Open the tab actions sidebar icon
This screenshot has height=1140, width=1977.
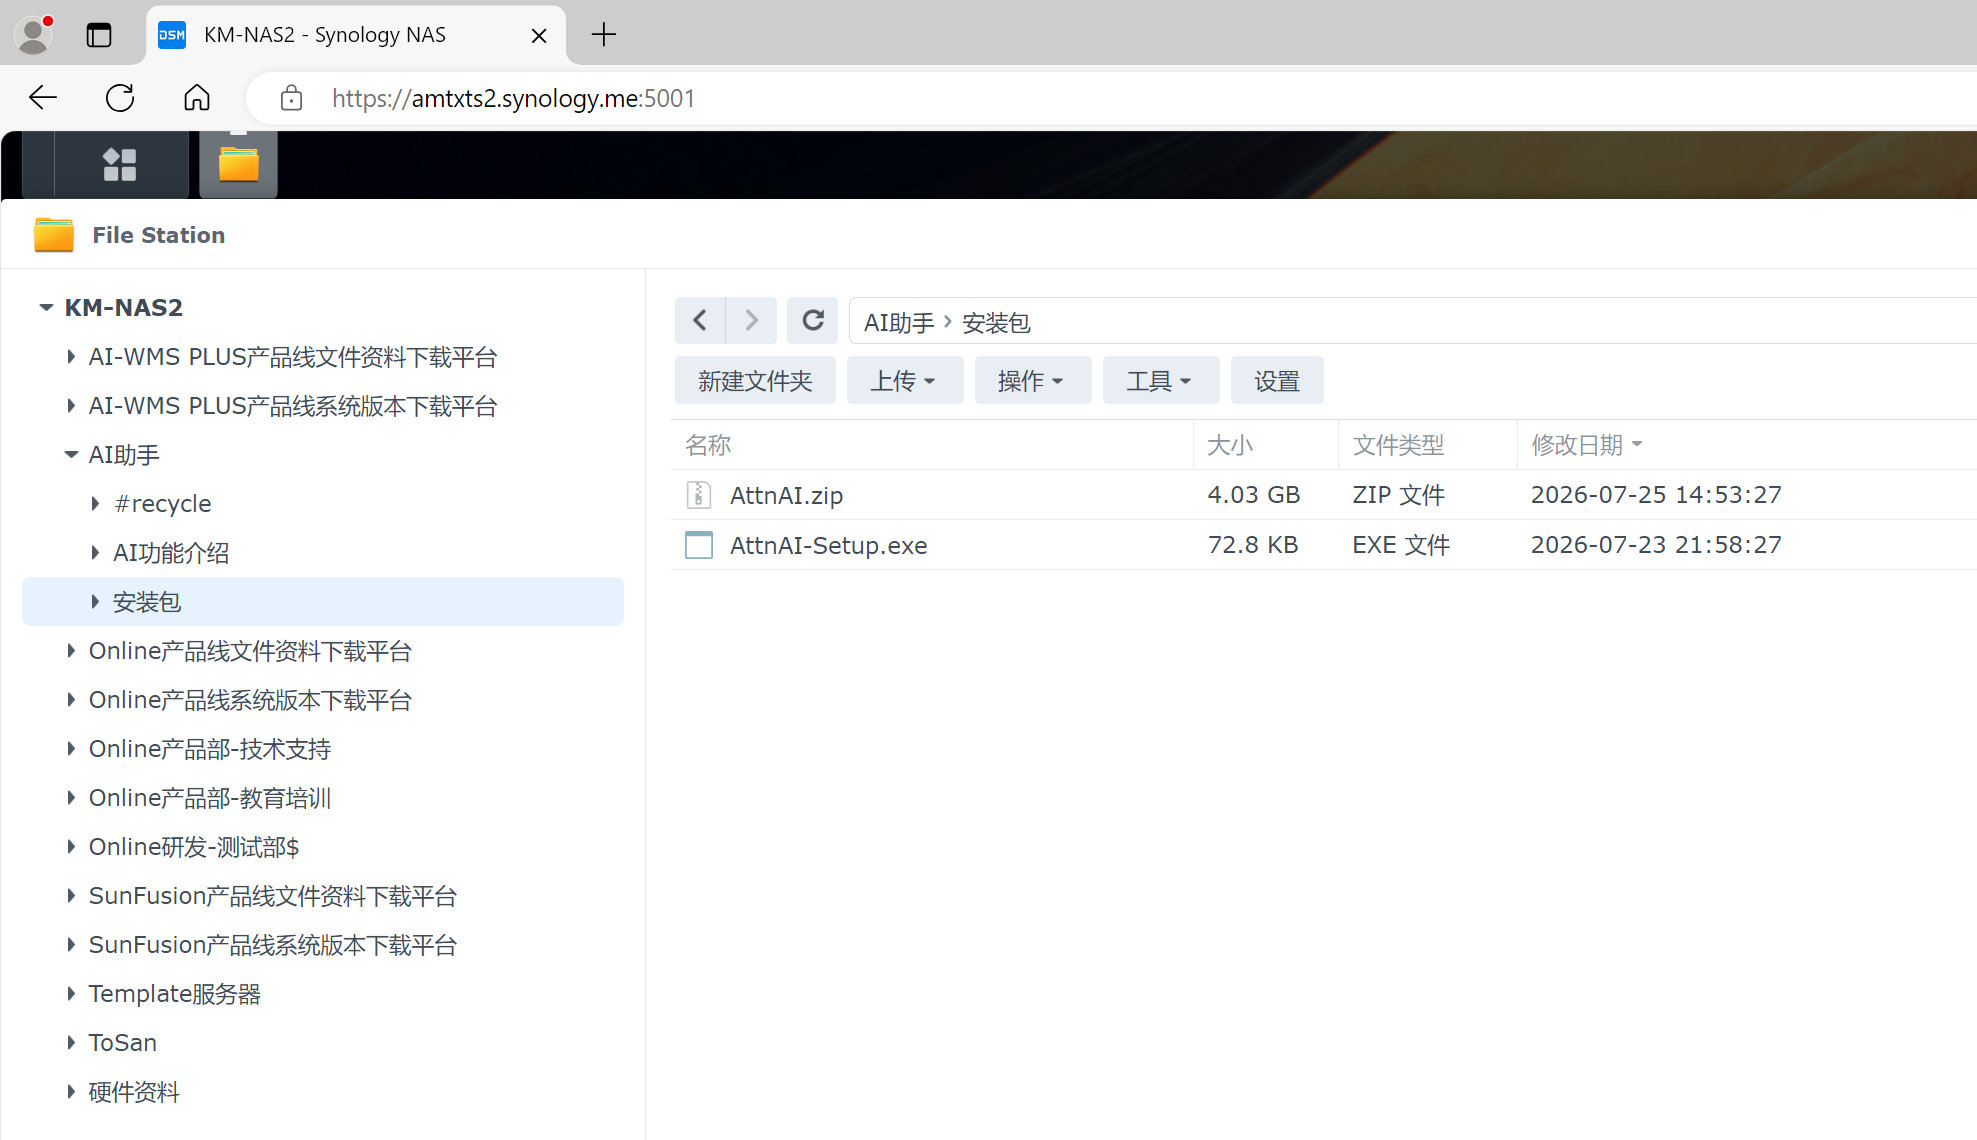pos(98,35)
